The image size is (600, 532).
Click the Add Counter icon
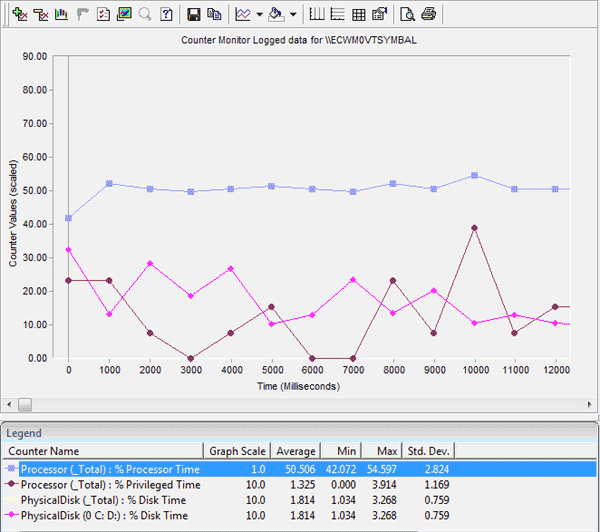pyautogui.click(x=19, y=14)
